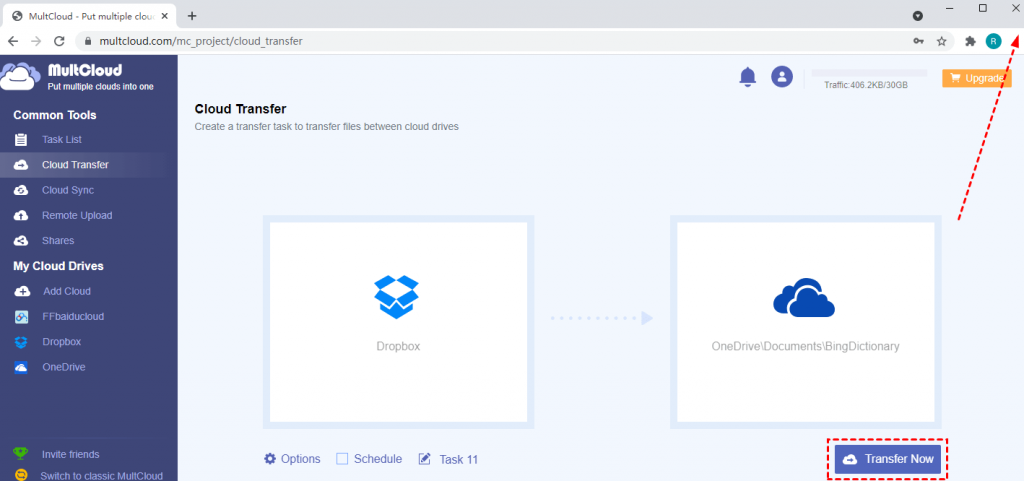Open the Task List icon

pos(21,140)
